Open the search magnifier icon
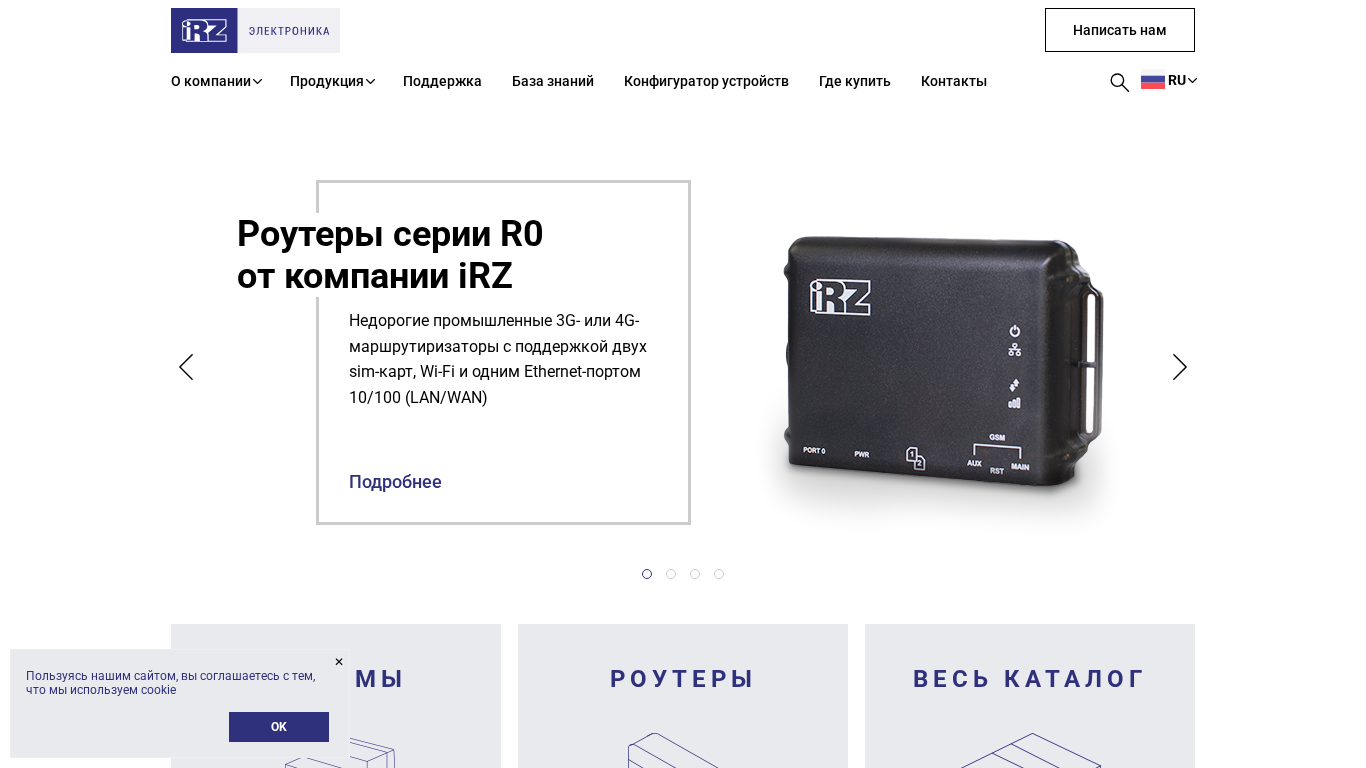The image size is (1366, 768). point(1119,82)
